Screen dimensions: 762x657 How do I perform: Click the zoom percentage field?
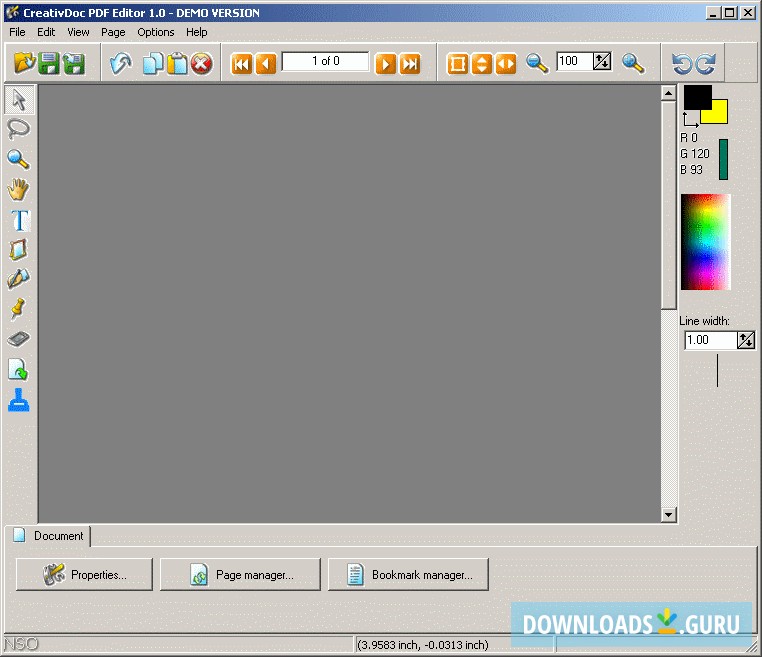(574, 61)
